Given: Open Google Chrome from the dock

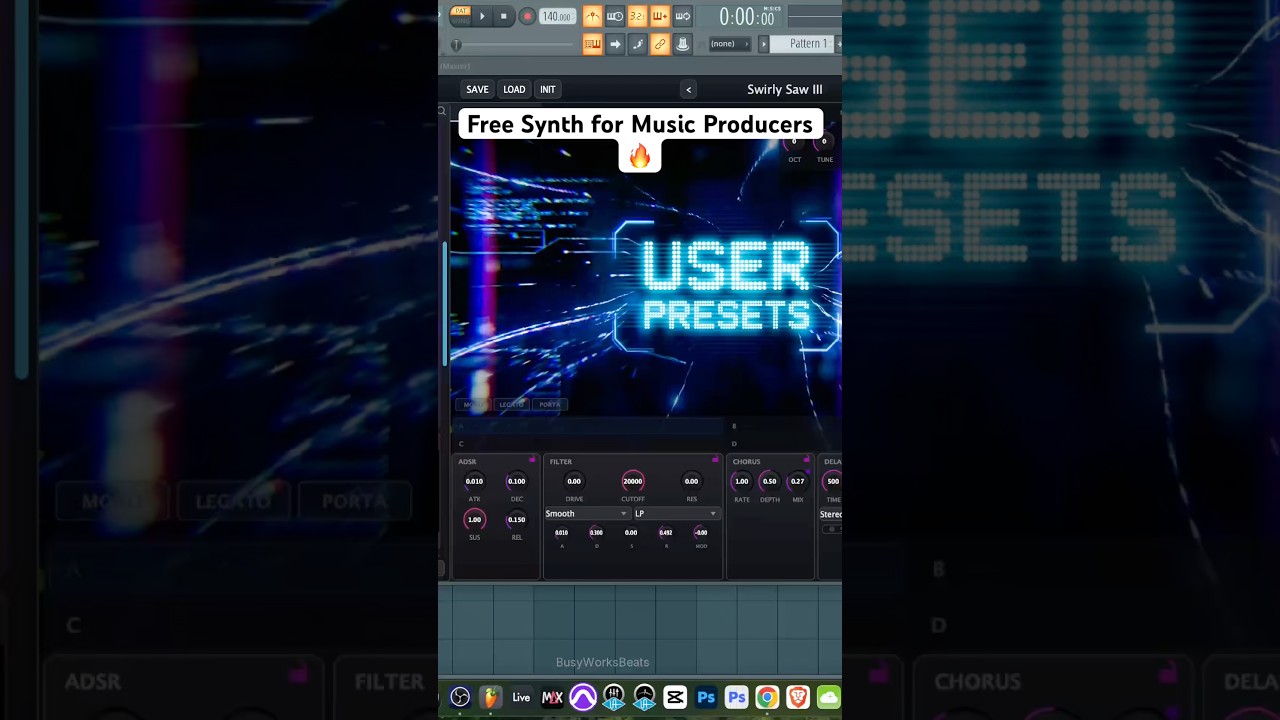Looking at the screenshot, I should (x=767, y=697).
